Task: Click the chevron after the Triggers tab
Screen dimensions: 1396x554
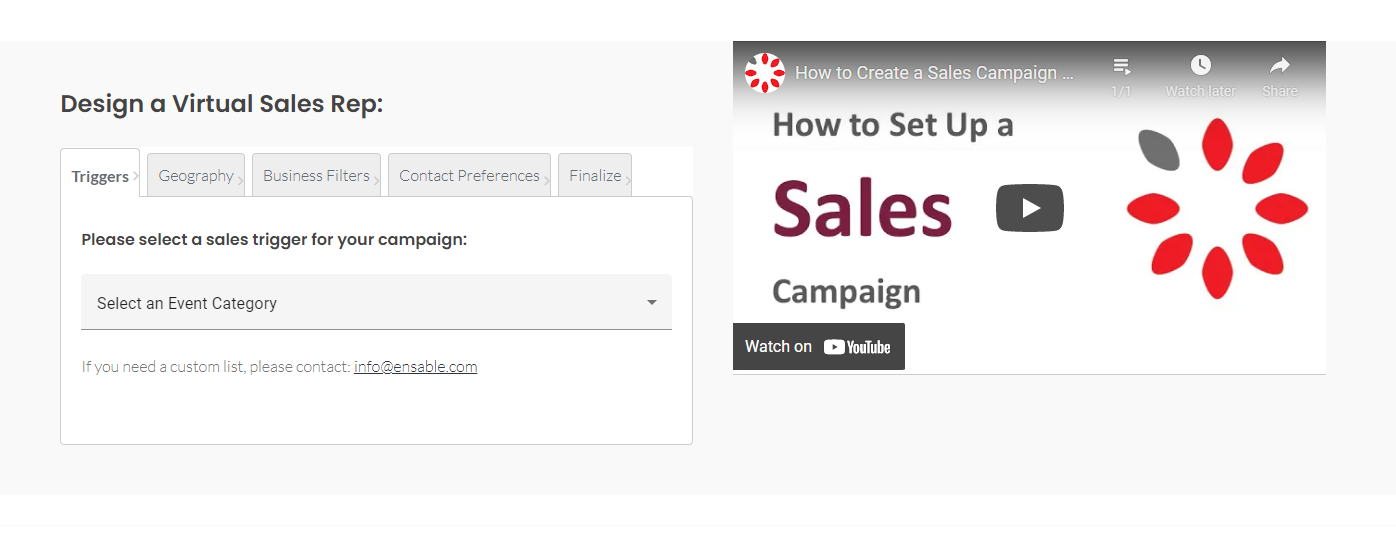Action: click(x=136, y=178)
